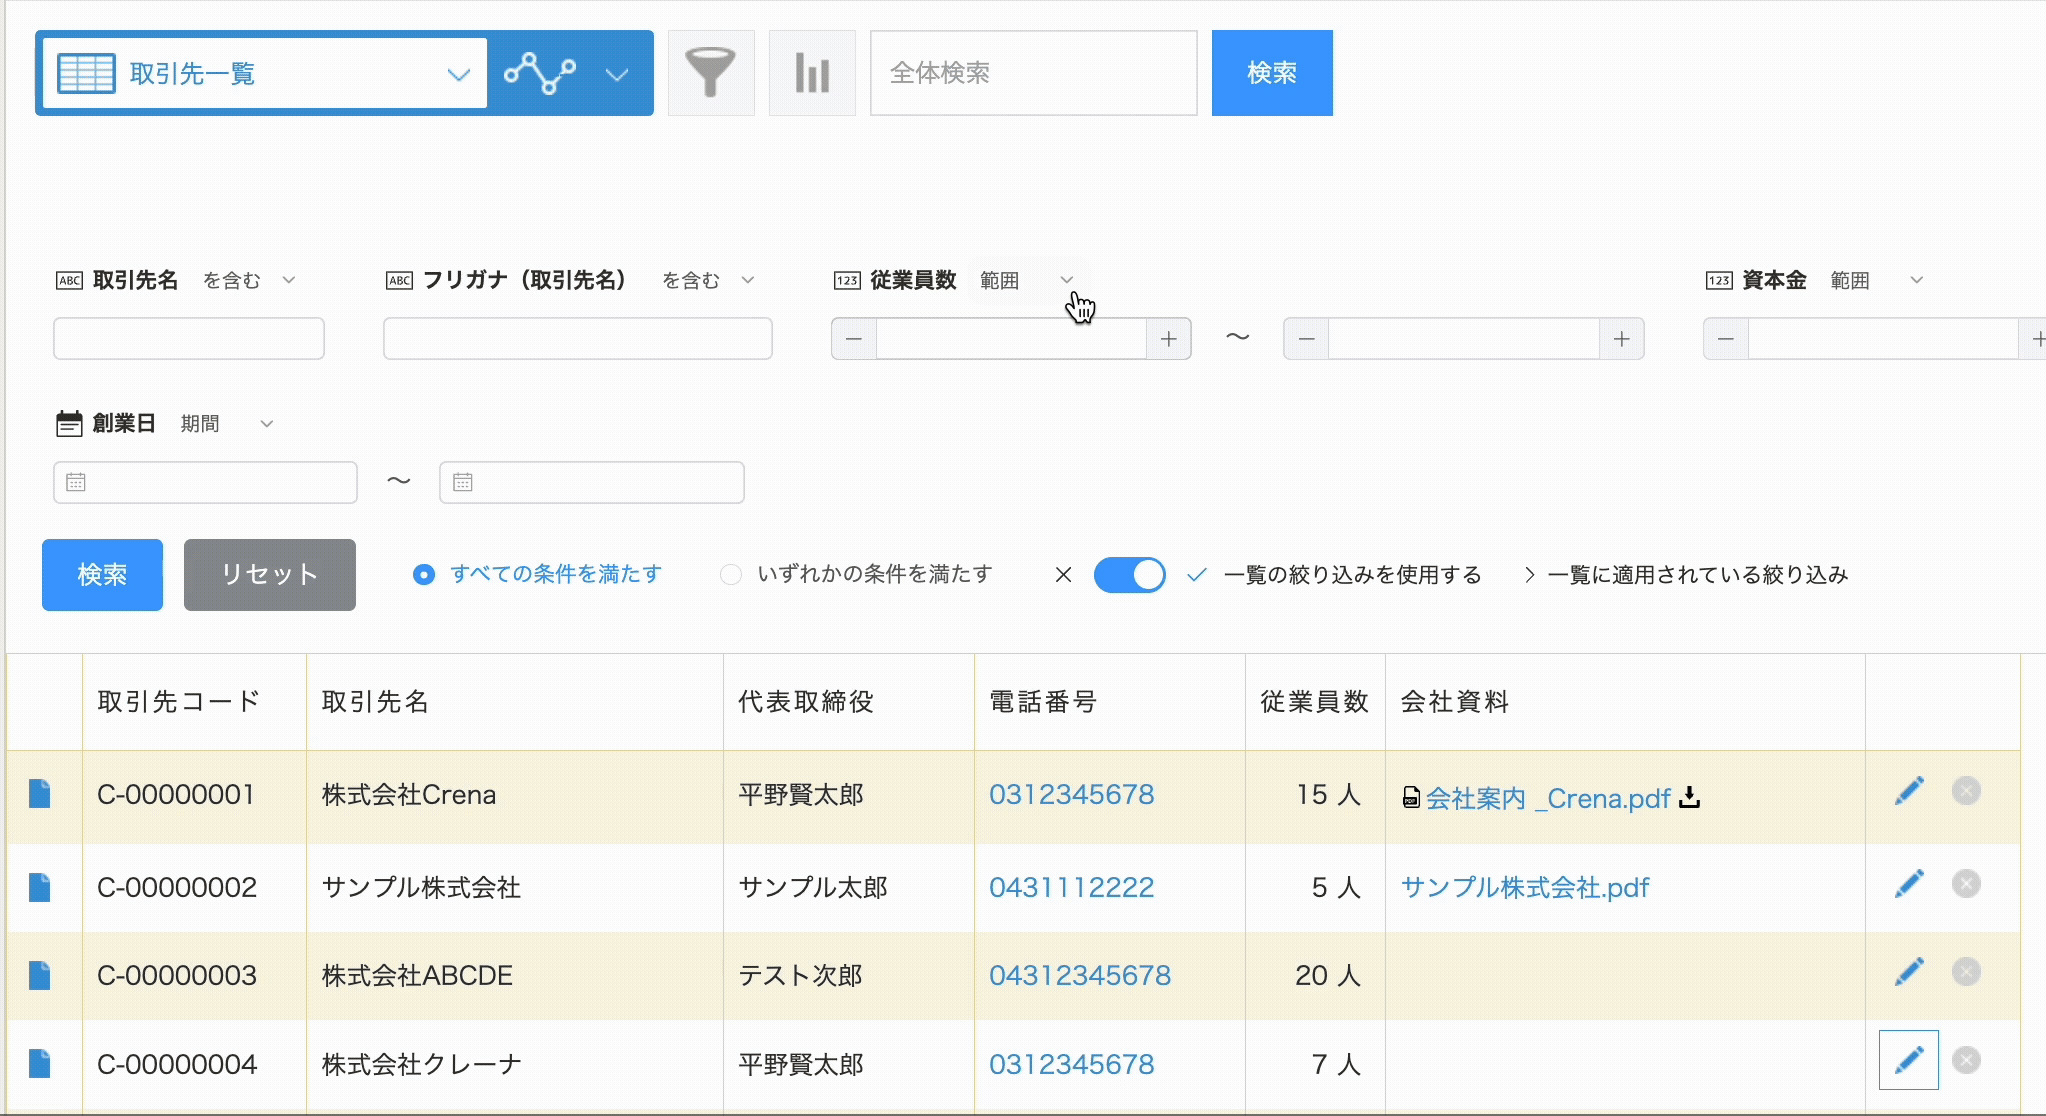This screenshot has width=2046, height=1116.
Task: Open 創業日 期間 condition dropdown
Action: tap(266, 424)
